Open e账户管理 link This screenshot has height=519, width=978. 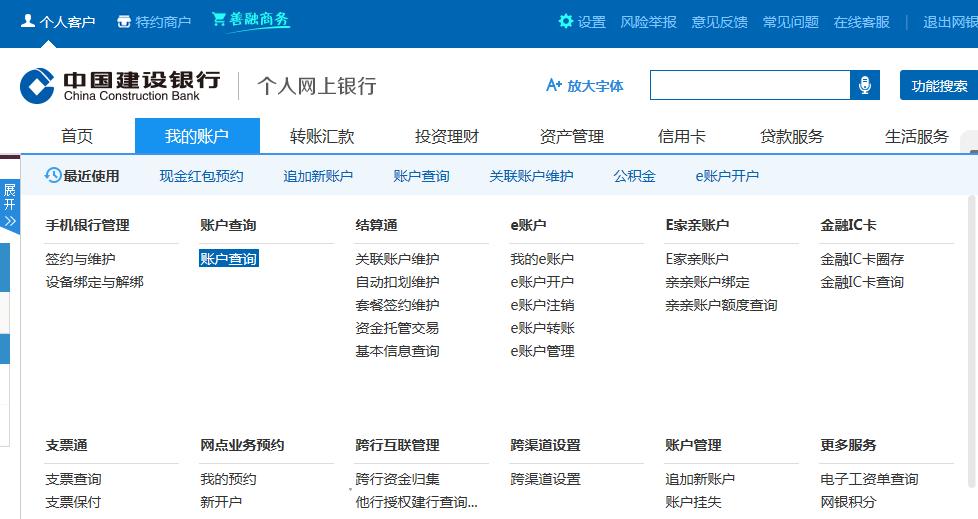tap(541, 351)
